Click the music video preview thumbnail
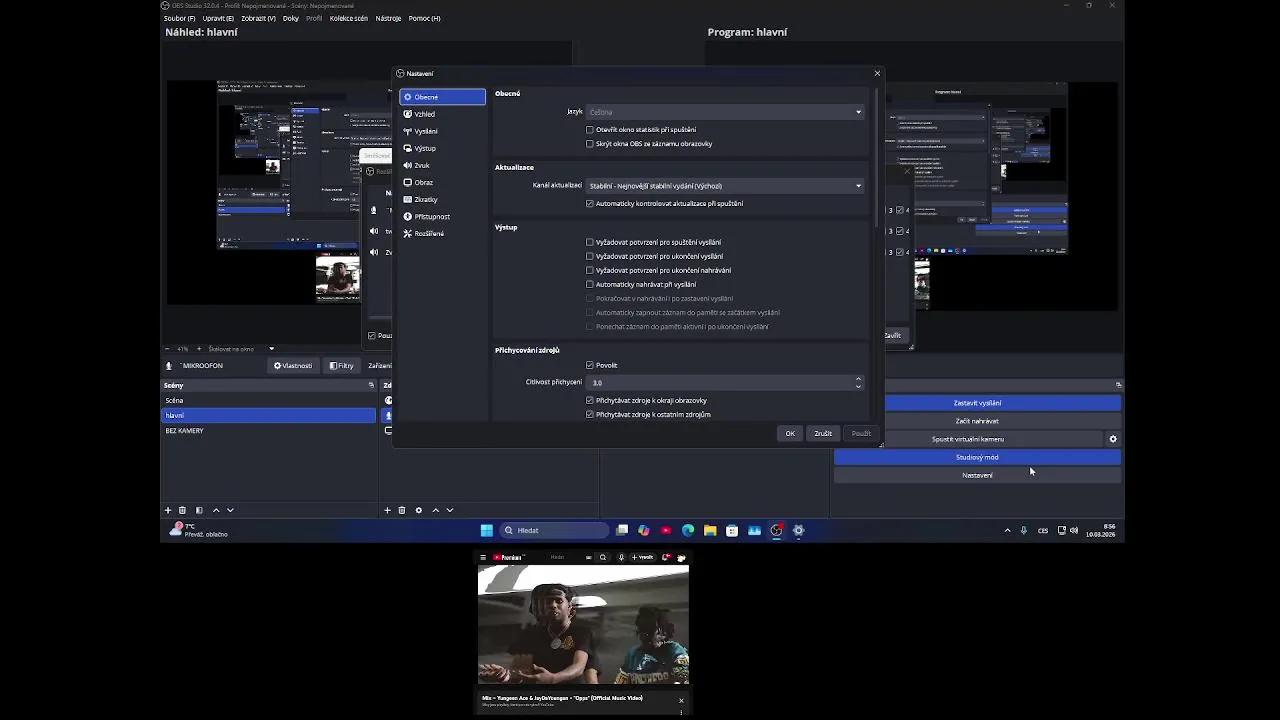This screenshot has height=720, width=1280. click(x=583, y=625)
